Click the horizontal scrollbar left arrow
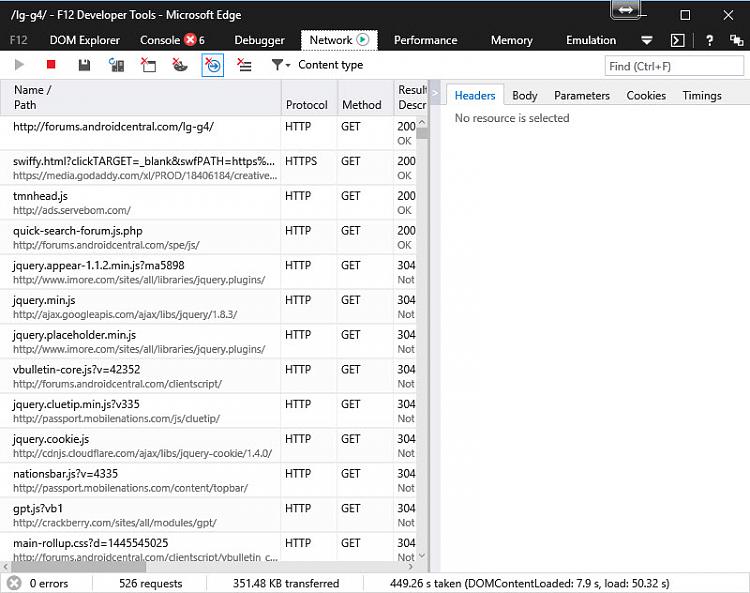Screen dimensions: 750x593 point(5,567)
